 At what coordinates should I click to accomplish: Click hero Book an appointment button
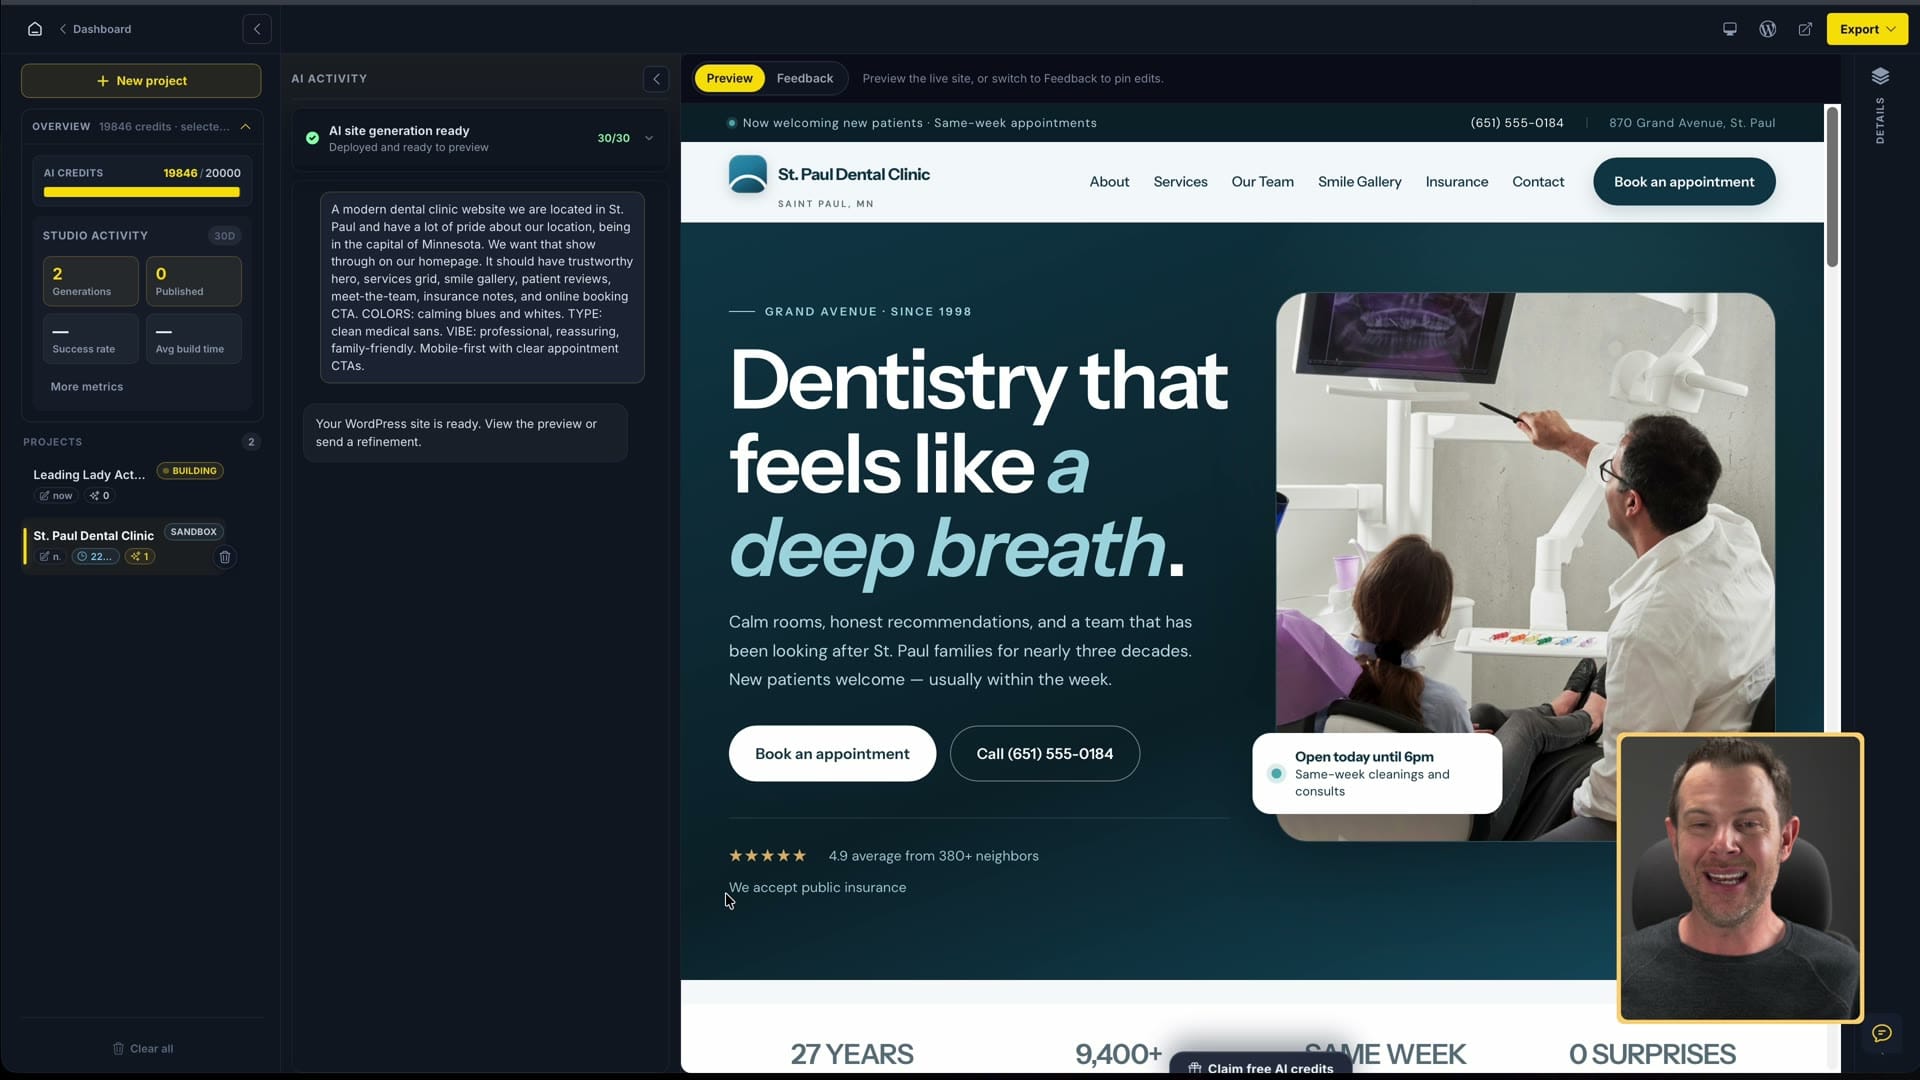[x=832, y=754]
